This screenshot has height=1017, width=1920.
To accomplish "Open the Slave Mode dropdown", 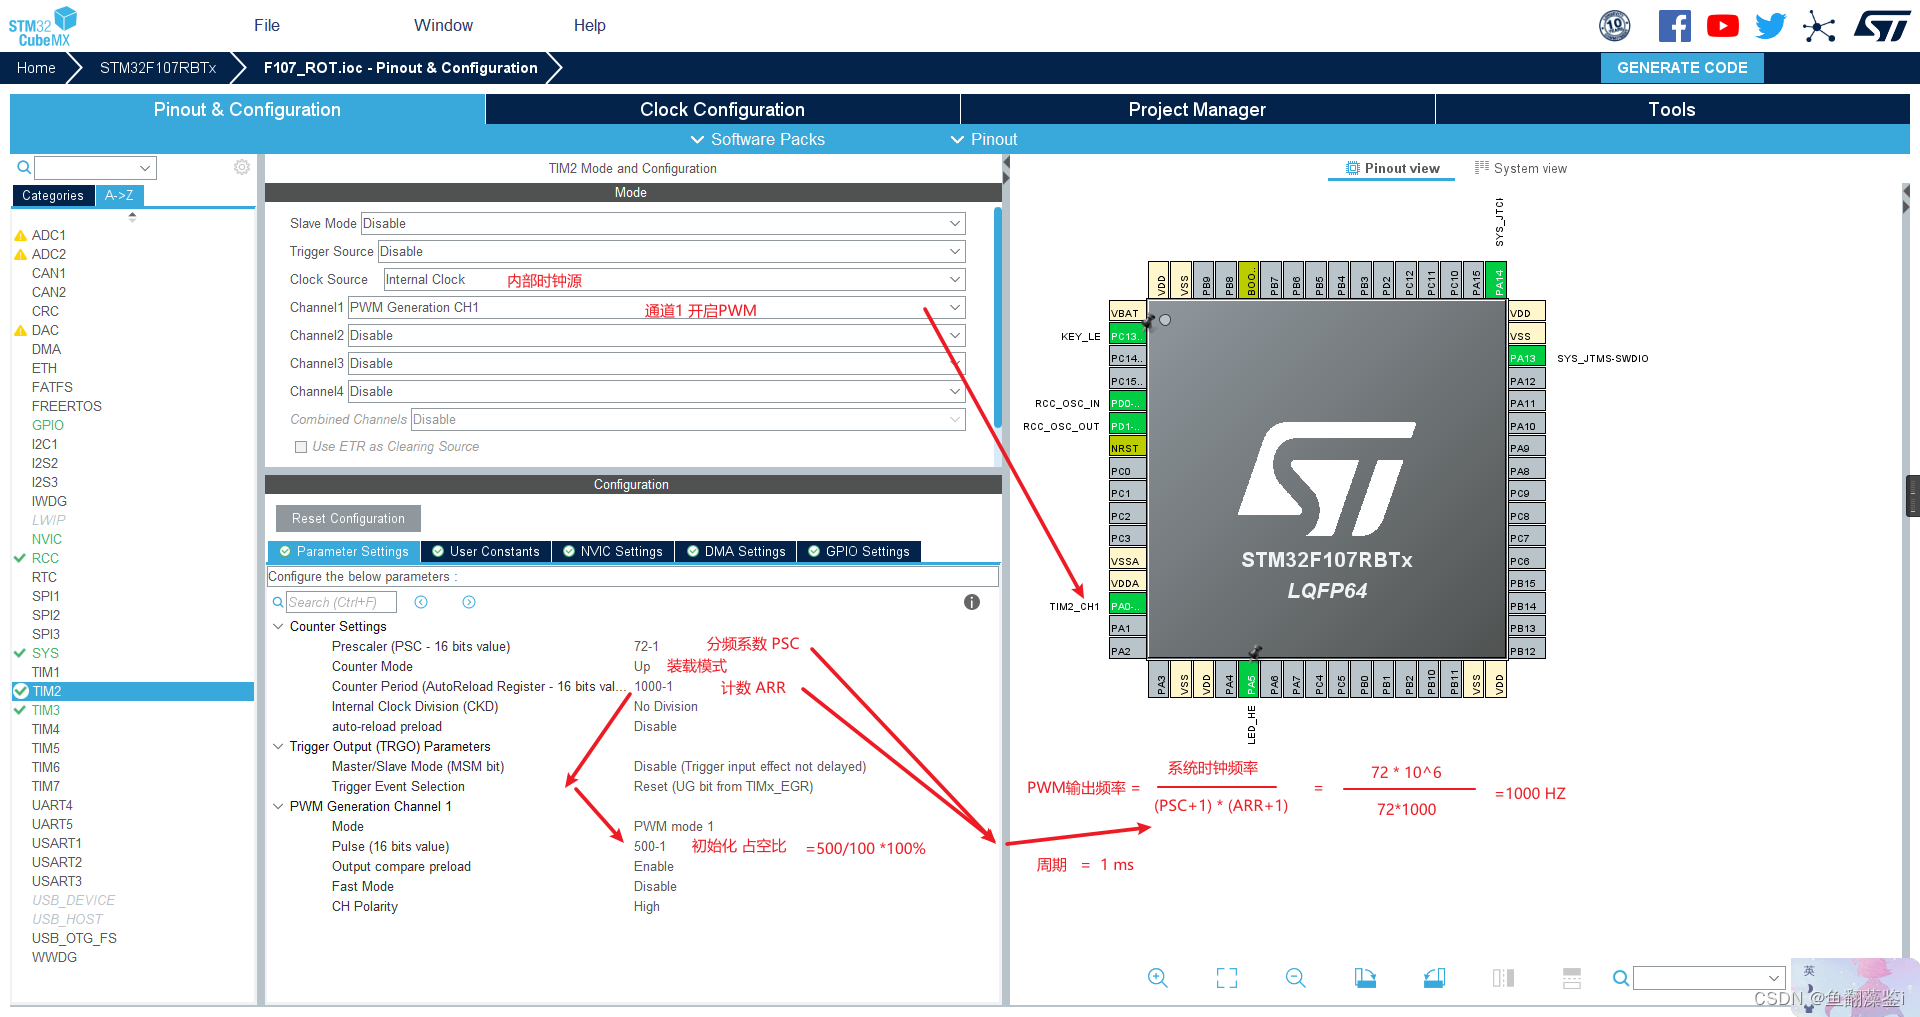I will click(663, 223).
